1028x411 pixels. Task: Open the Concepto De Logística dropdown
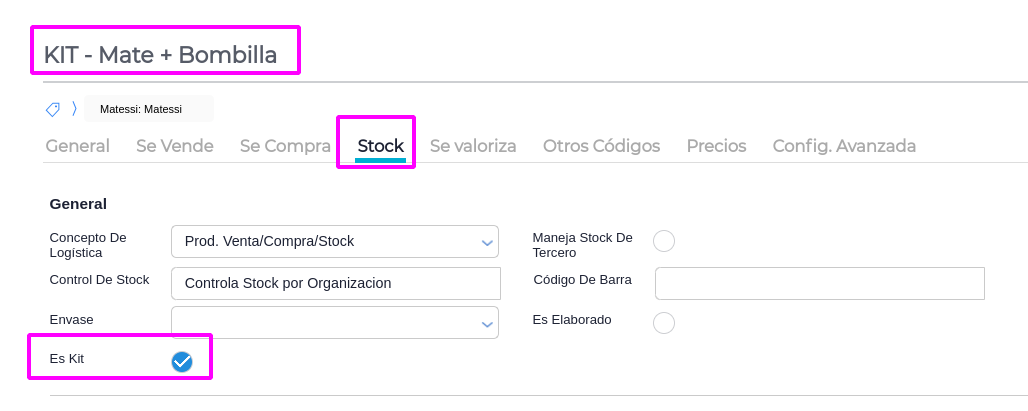click(x=334, y=241)
